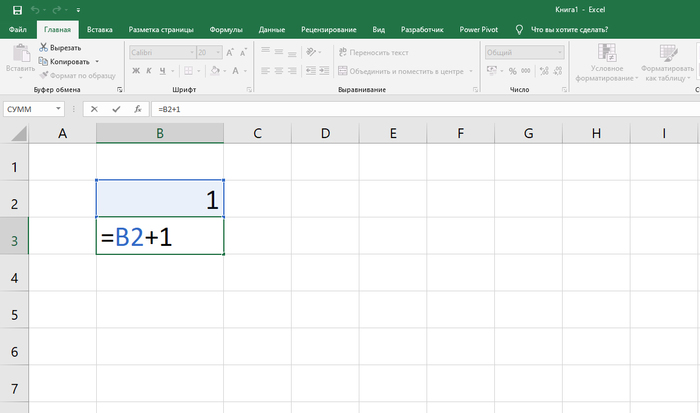
Task: Expand the merge and center dropdown arrow
Action: [471, 71]
